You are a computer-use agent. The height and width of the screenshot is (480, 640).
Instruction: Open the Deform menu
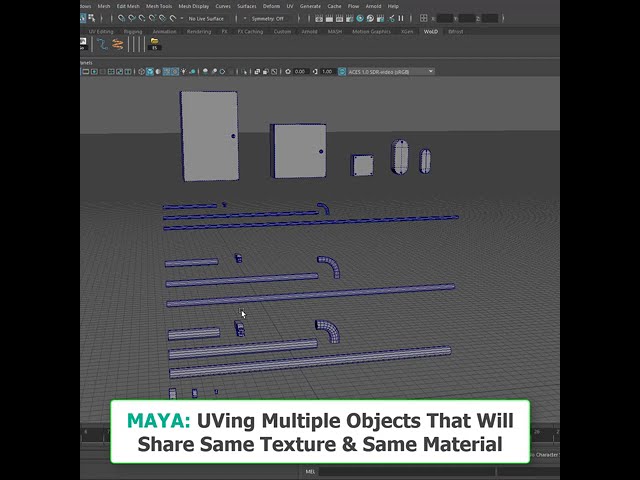[x=271, y=6]
